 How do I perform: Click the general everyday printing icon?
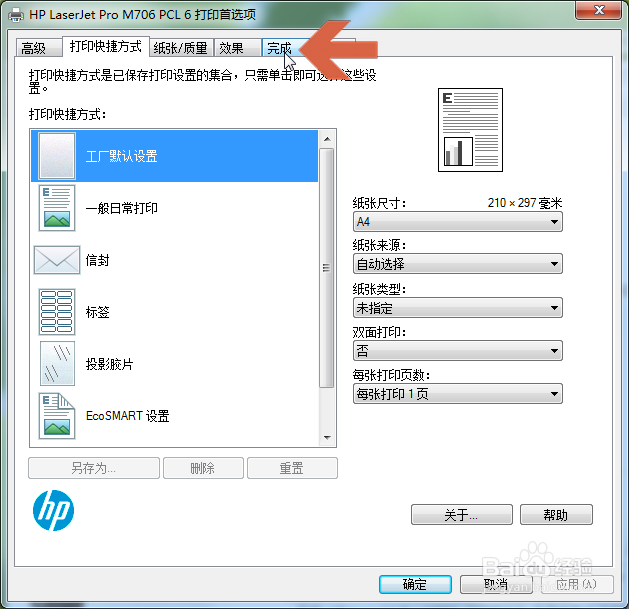(57, 208)
